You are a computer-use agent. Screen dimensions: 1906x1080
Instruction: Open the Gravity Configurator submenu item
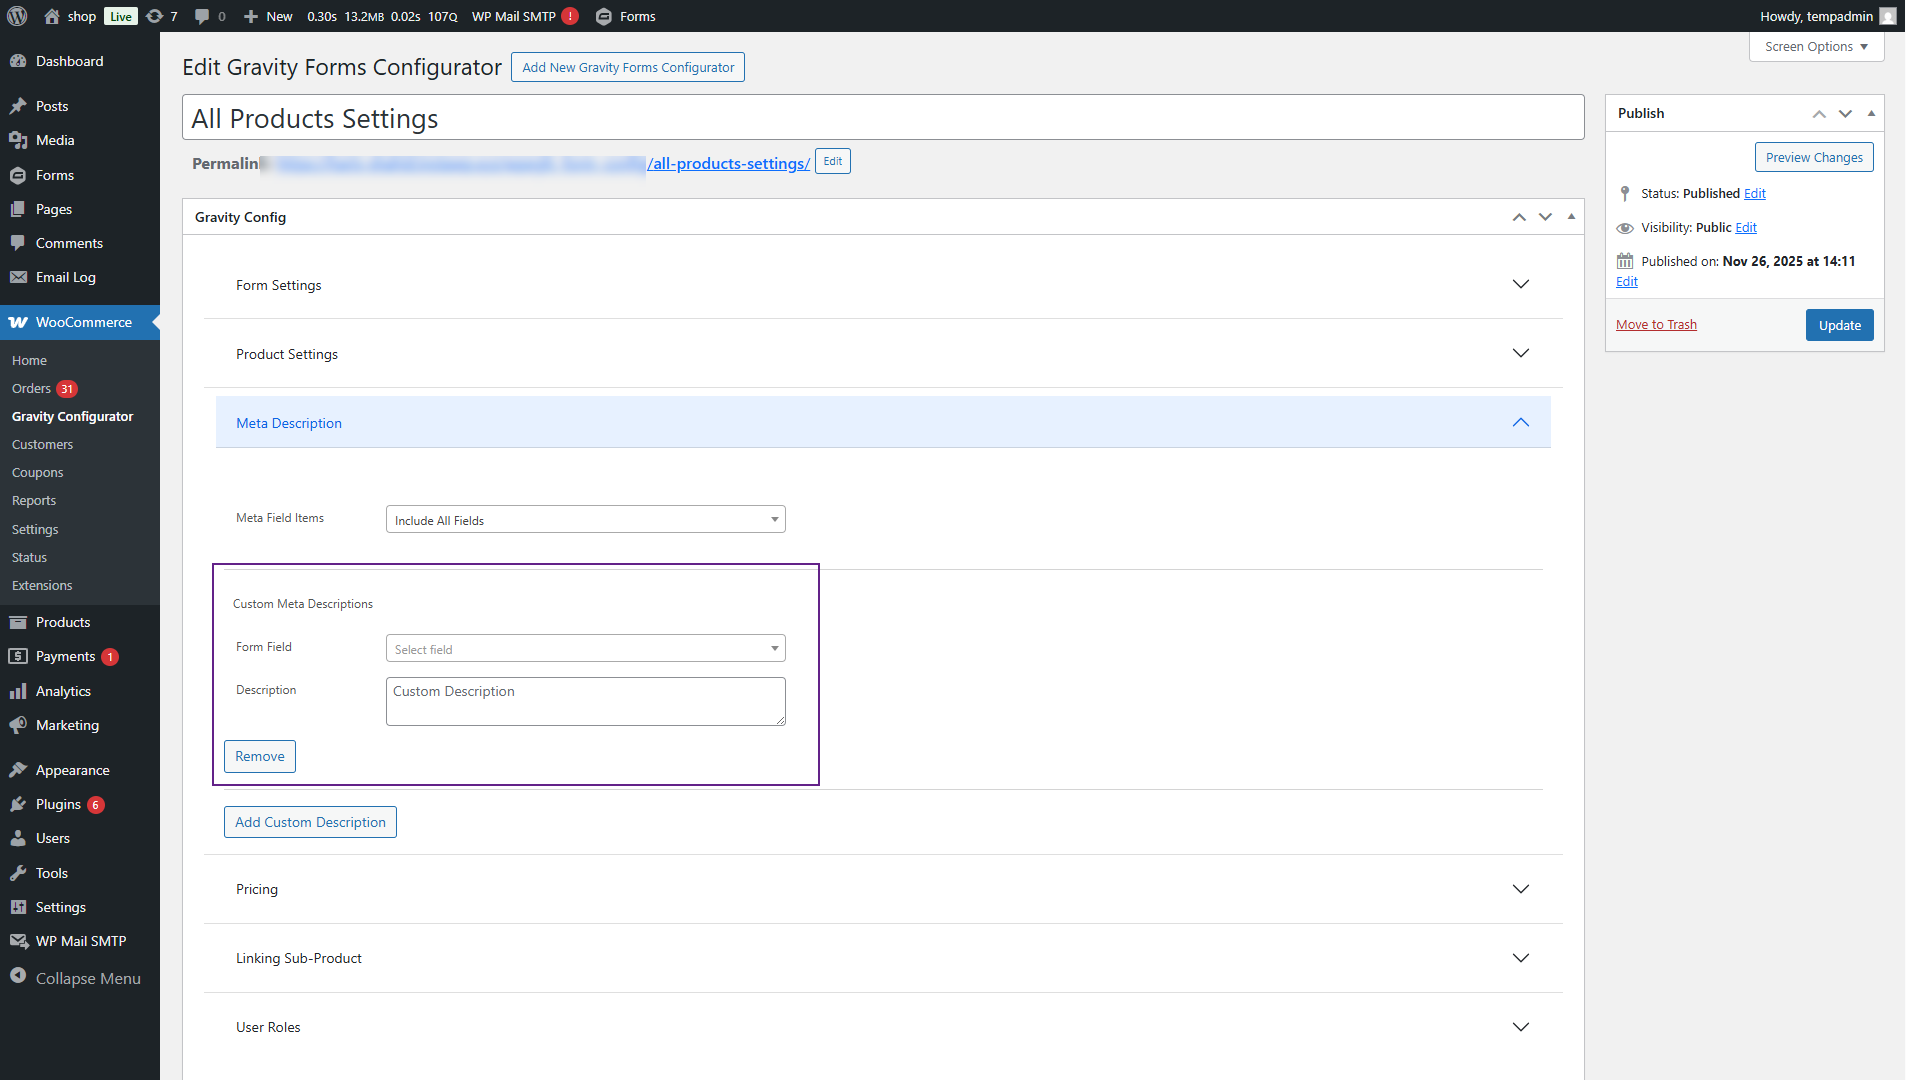[x=72, y=417]
